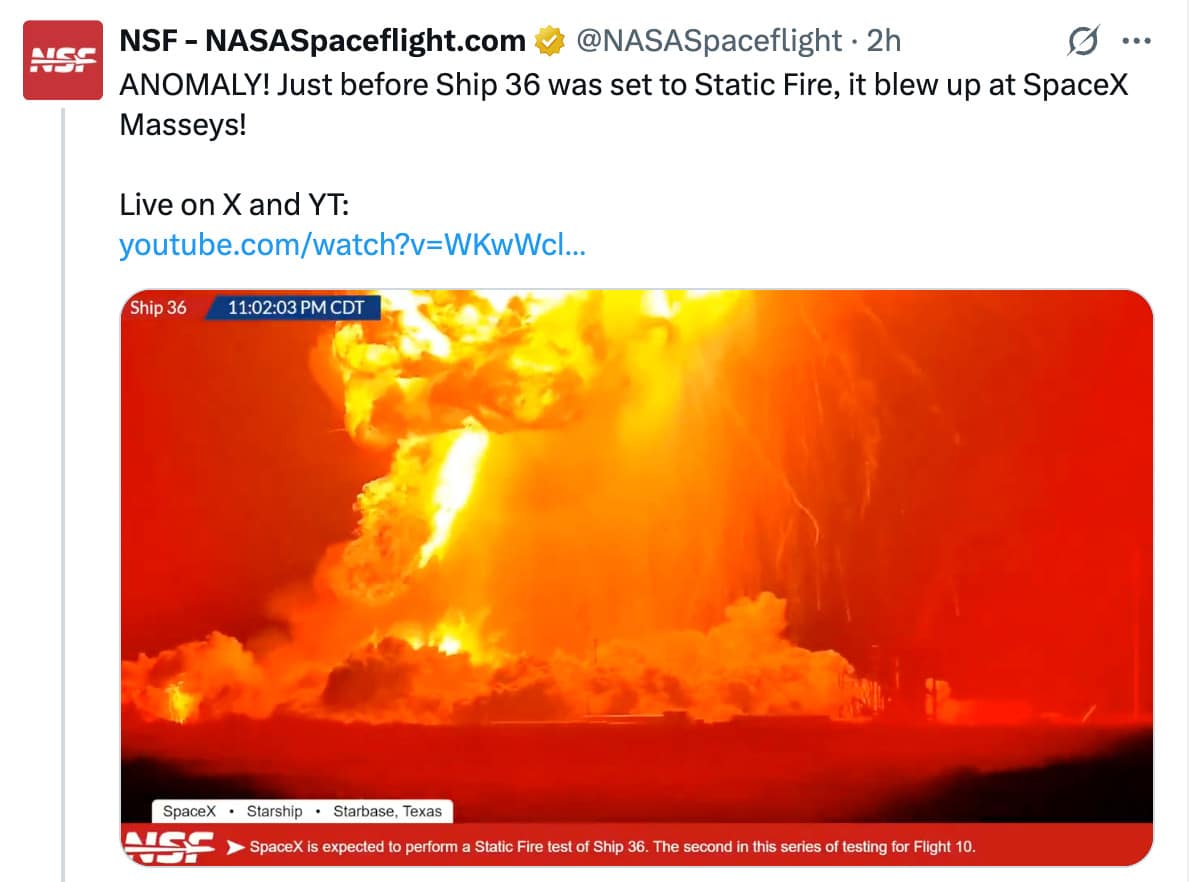Click the NSF logo in the video banner
Image resolution: width=1192 pixels, height=882 pixels.
click(x=170, y=846)
